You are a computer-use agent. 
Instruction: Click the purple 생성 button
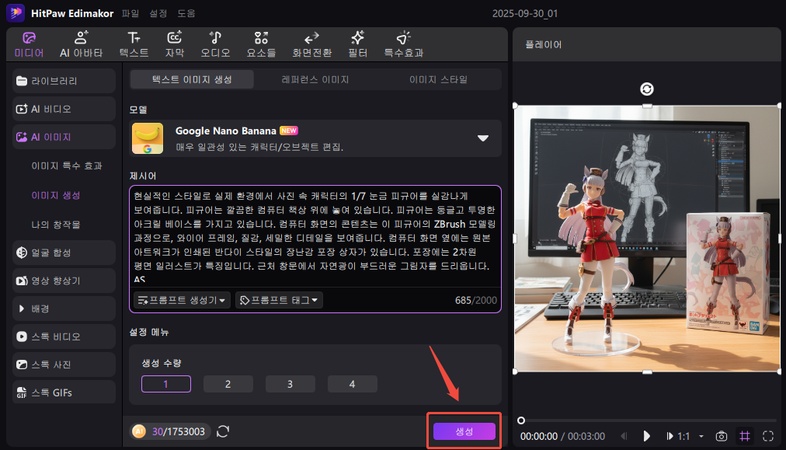(464, 430)
